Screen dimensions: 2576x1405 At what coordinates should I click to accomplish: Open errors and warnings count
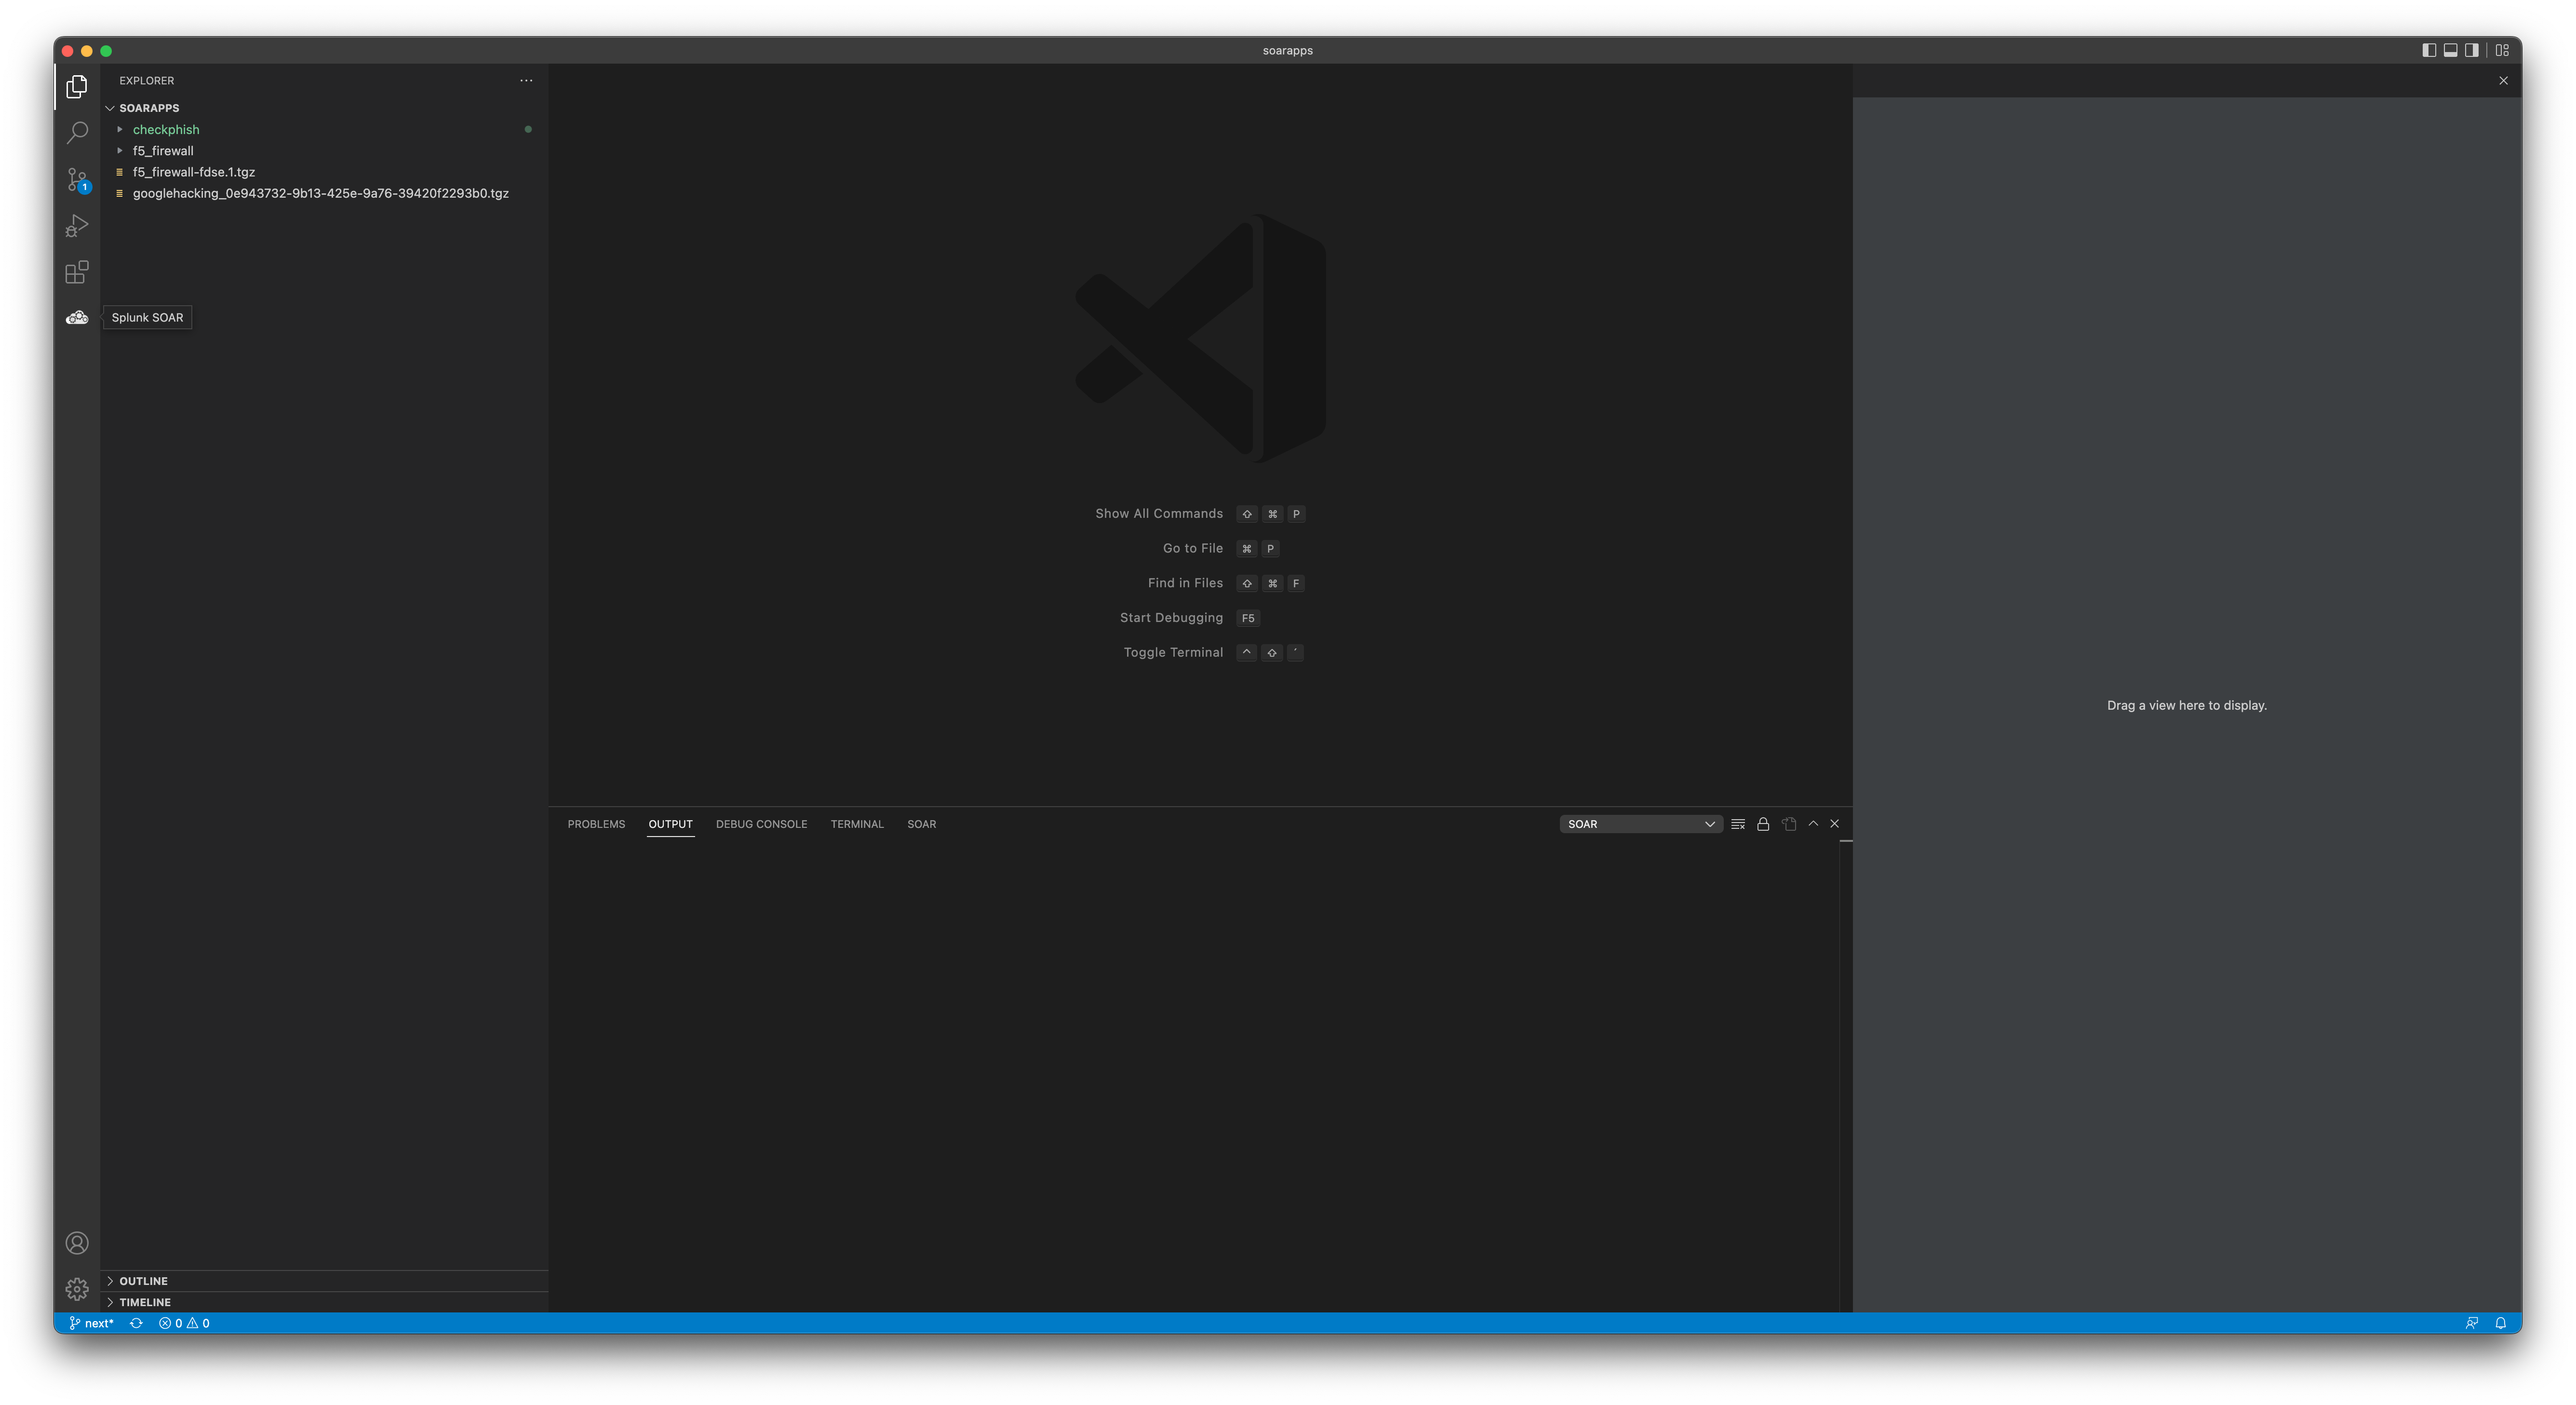[184, 1323]
